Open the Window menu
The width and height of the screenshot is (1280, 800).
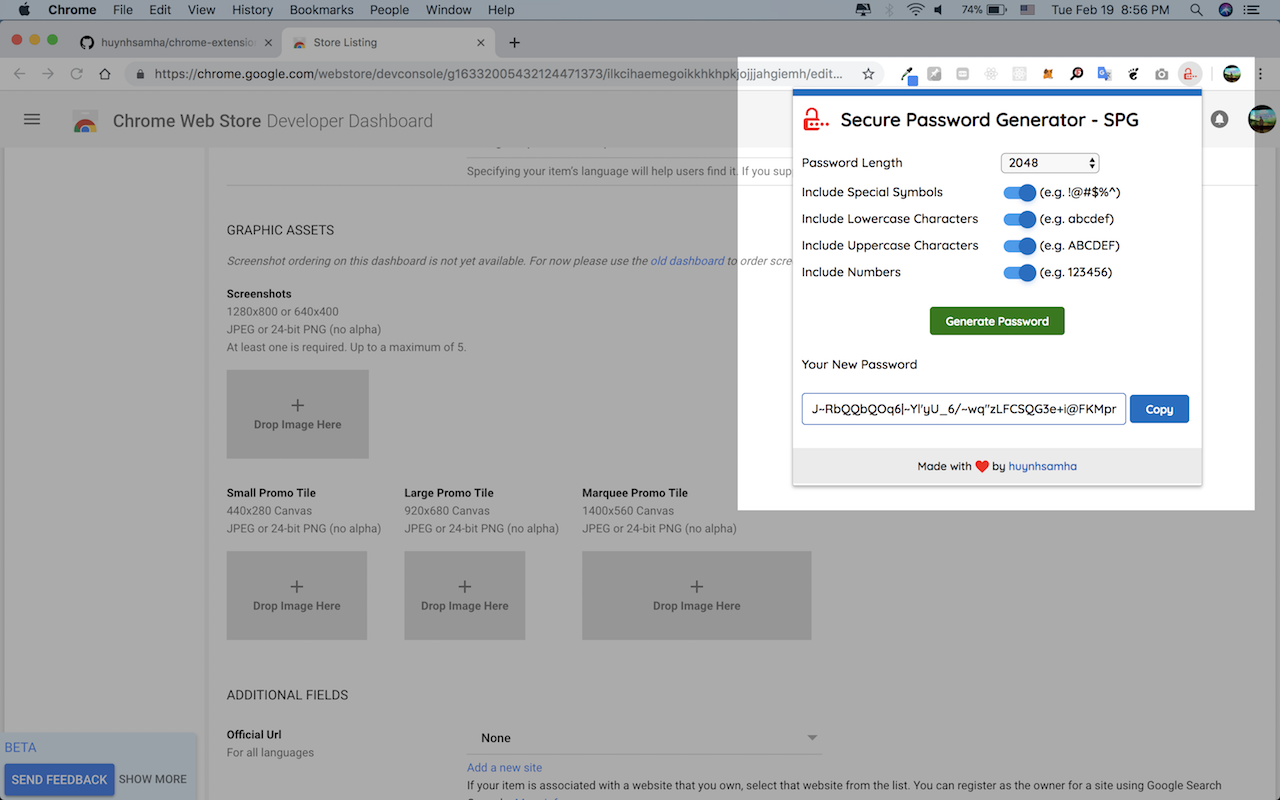click(449, 10)
